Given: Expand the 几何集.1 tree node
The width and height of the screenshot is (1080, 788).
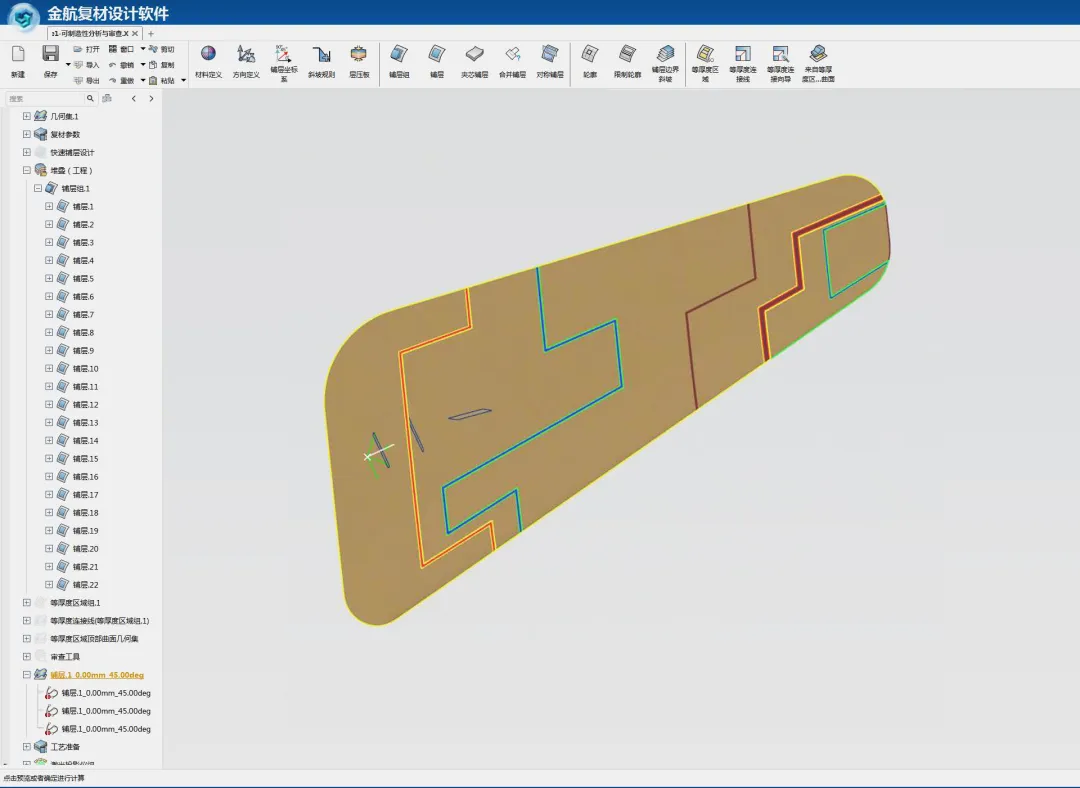Looking at the screenshot, I should tap(27, 116).
